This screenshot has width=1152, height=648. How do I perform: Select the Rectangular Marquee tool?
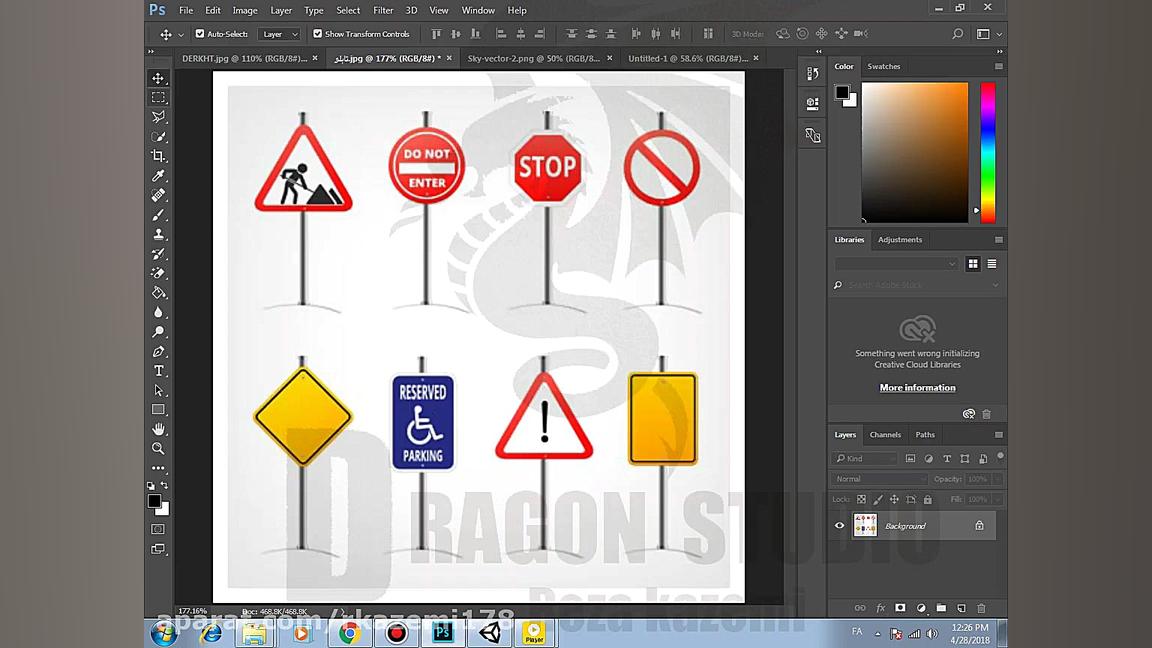(x=158, y=98)
